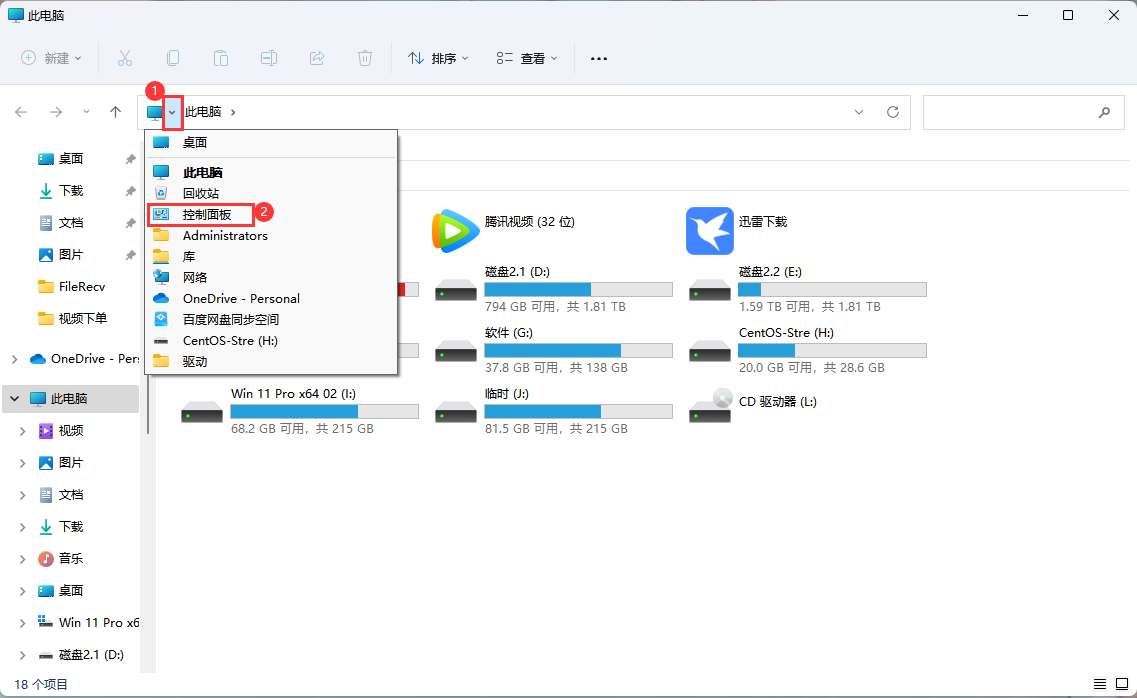The image size is (1137, 698).
Task: Click the Cut scissors icon in toolbar
Action: [x=125, y=58]
